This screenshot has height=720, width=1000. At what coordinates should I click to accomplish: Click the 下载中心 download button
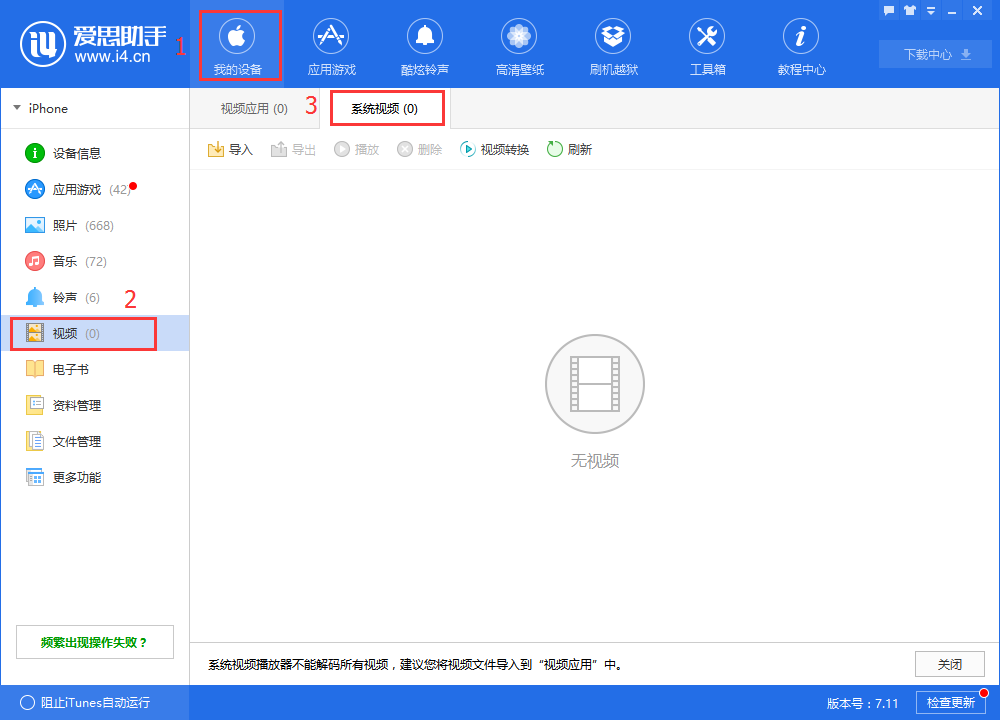click(x=935, y=54)
